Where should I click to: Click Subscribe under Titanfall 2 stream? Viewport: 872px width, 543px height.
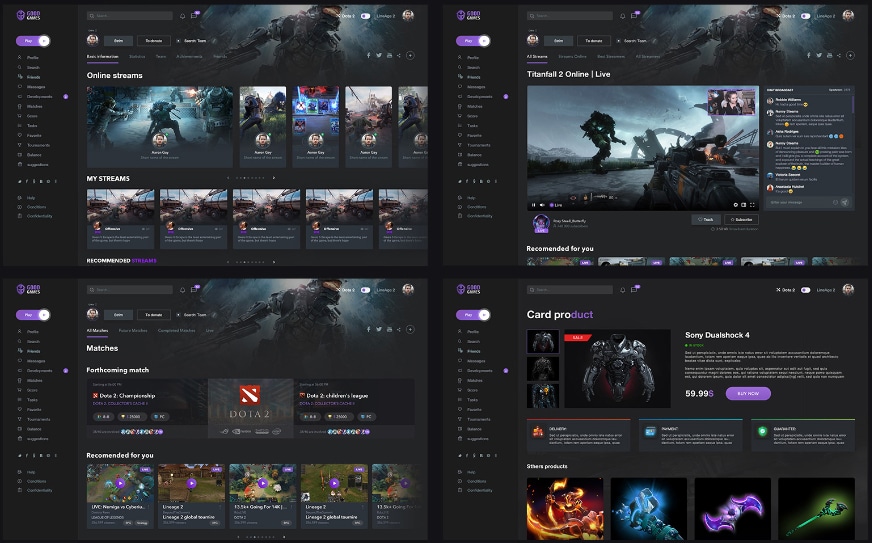click(741, 219)
